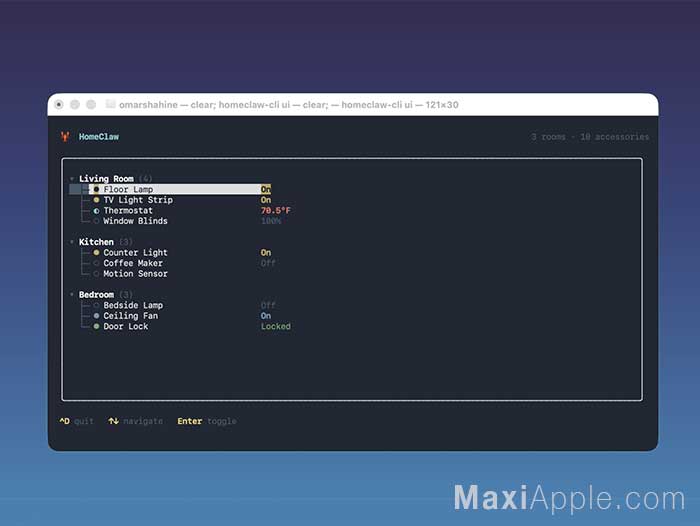This screenshot has height=526, width=700.
Task: Click the terminal window title text
Action: pos(289,105)
